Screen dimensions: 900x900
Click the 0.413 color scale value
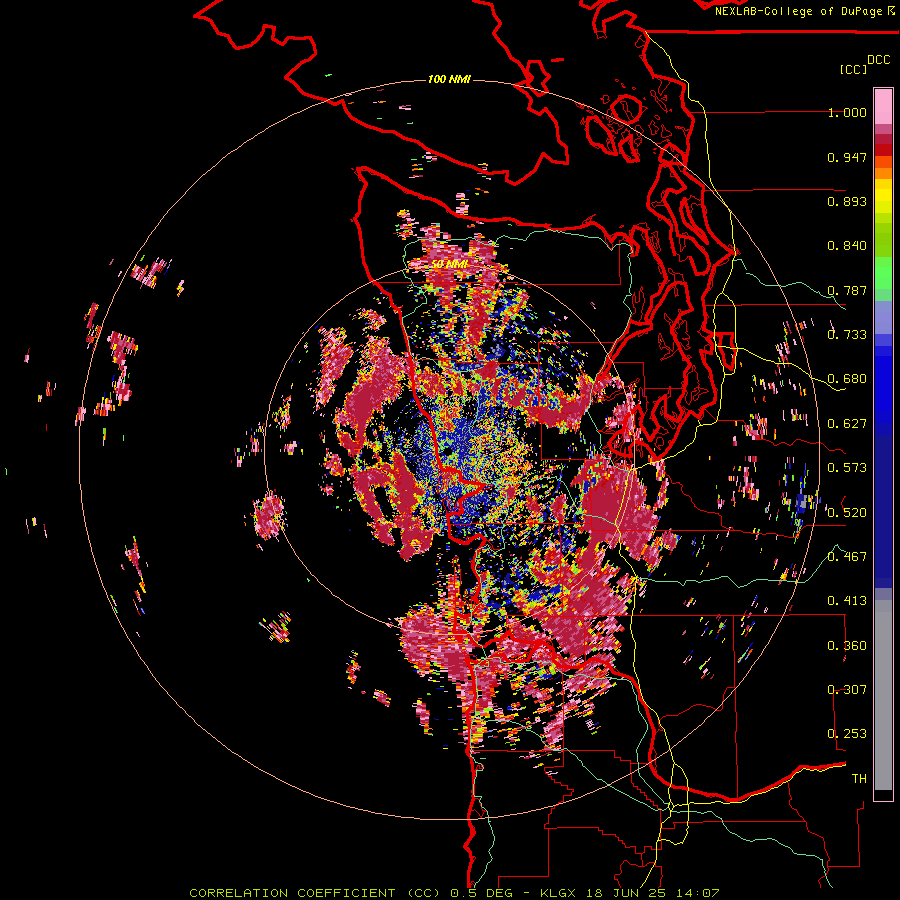[x=847, y=601]
